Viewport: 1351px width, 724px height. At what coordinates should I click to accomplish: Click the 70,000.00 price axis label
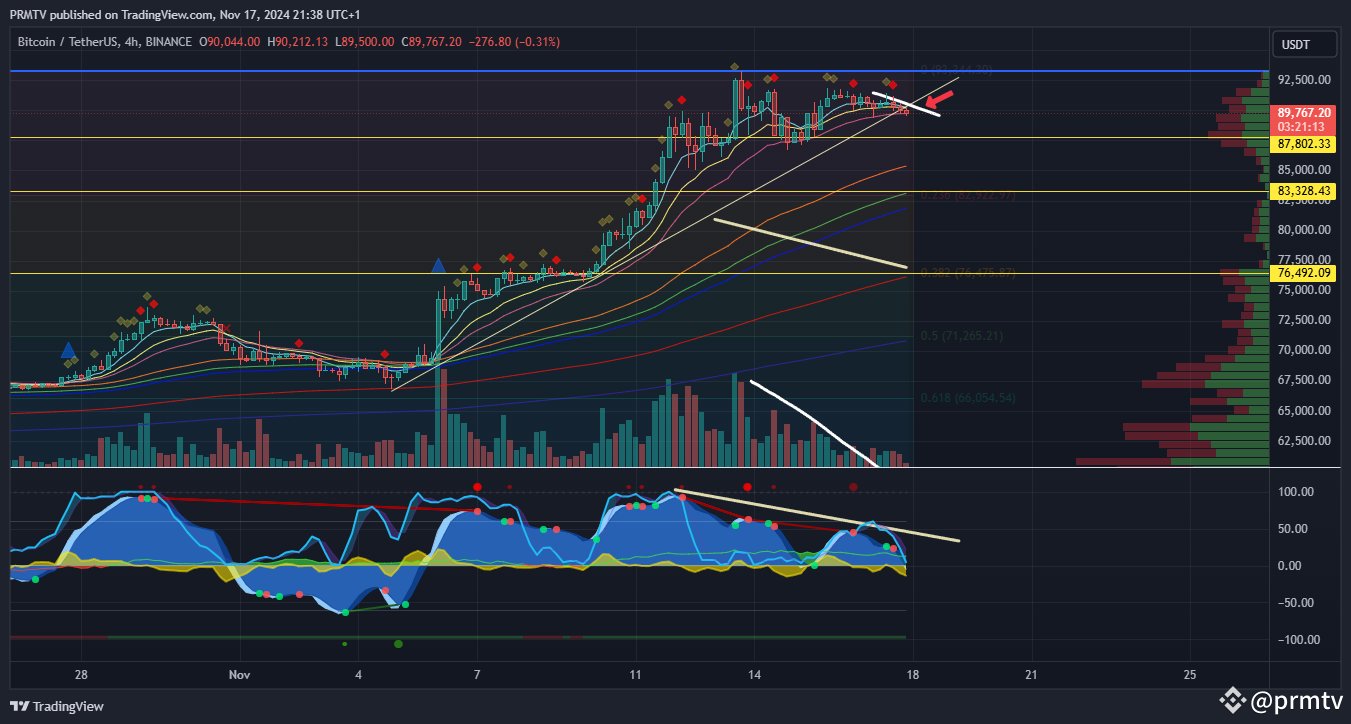1303,350
